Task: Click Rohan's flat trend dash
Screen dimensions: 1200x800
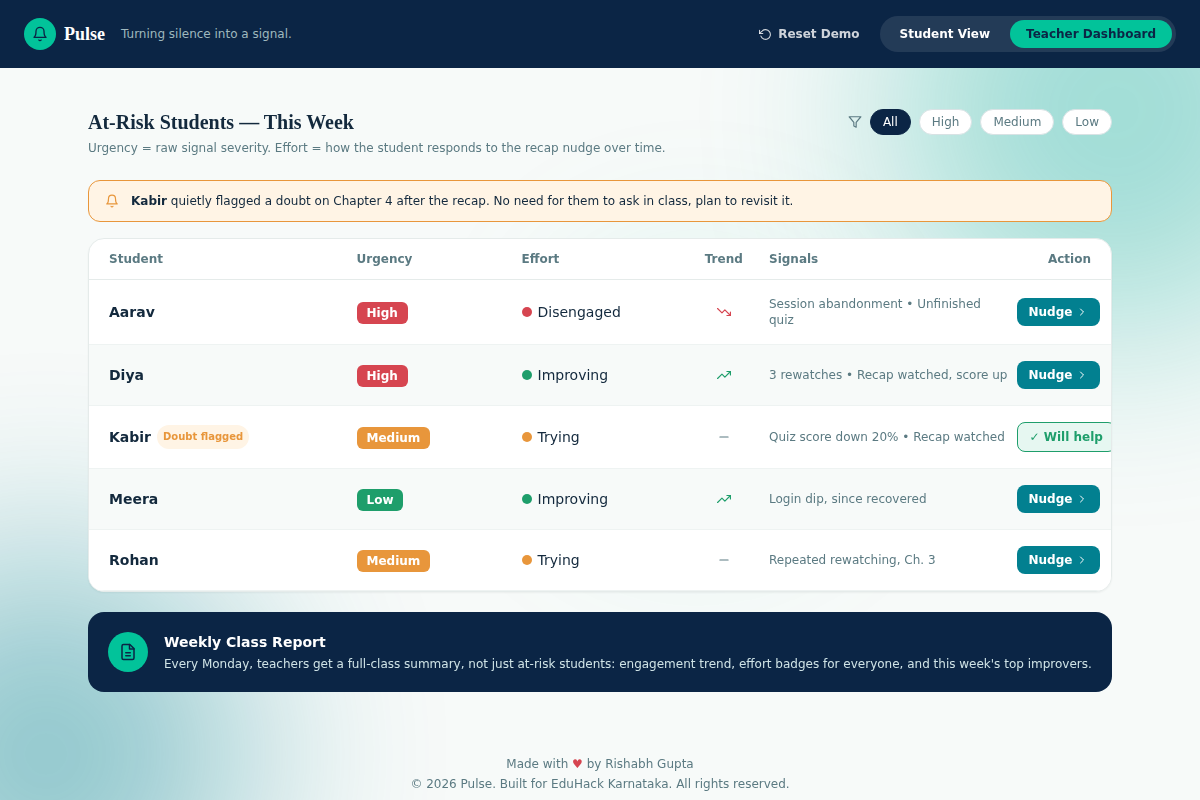Action: click(x=724, y=560)
